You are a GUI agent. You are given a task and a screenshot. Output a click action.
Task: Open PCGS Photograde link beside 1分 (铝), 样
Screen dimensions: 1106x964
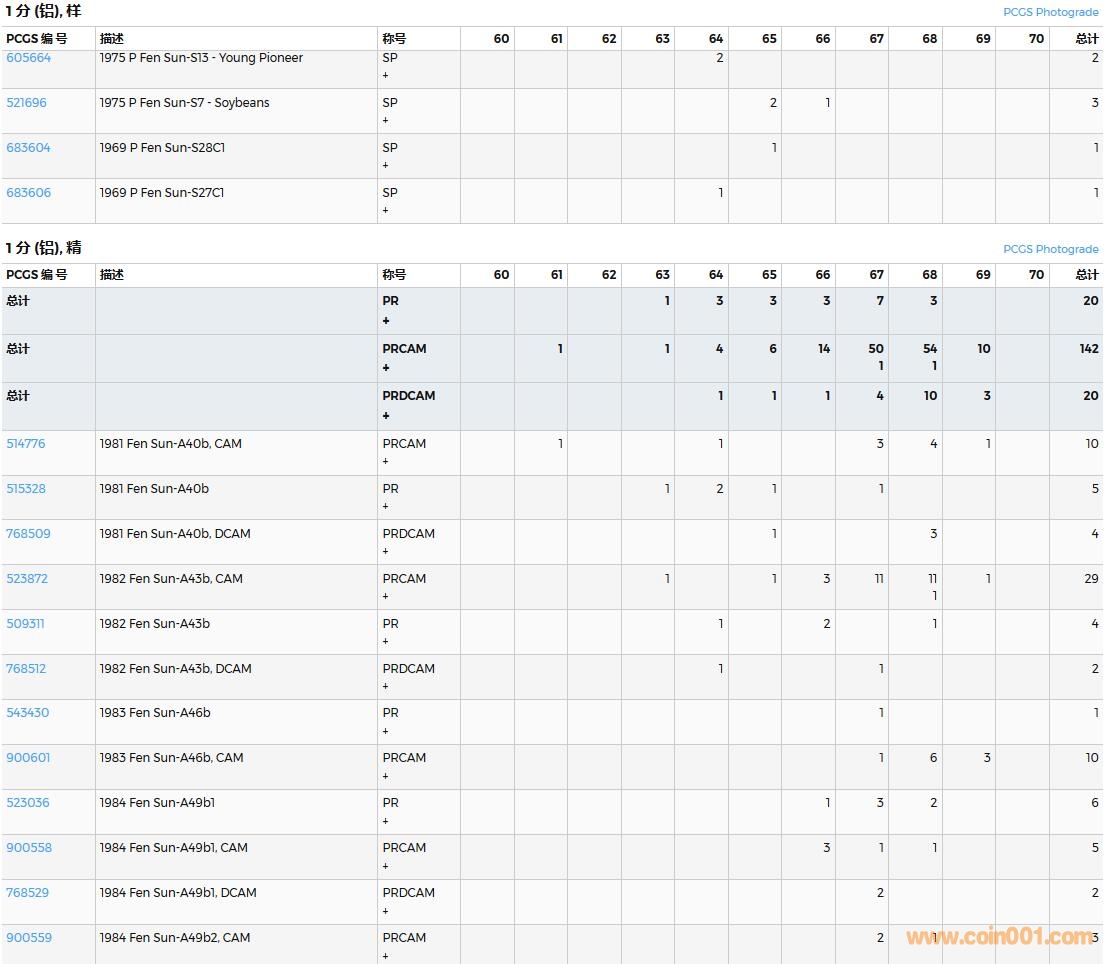coord(1050,12)
